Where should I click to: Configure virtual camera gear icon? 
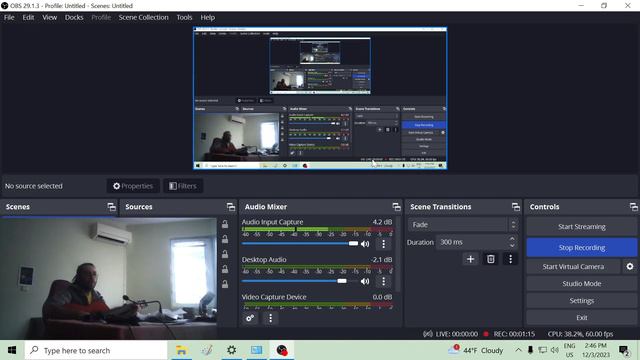click(x=630, y=266)
